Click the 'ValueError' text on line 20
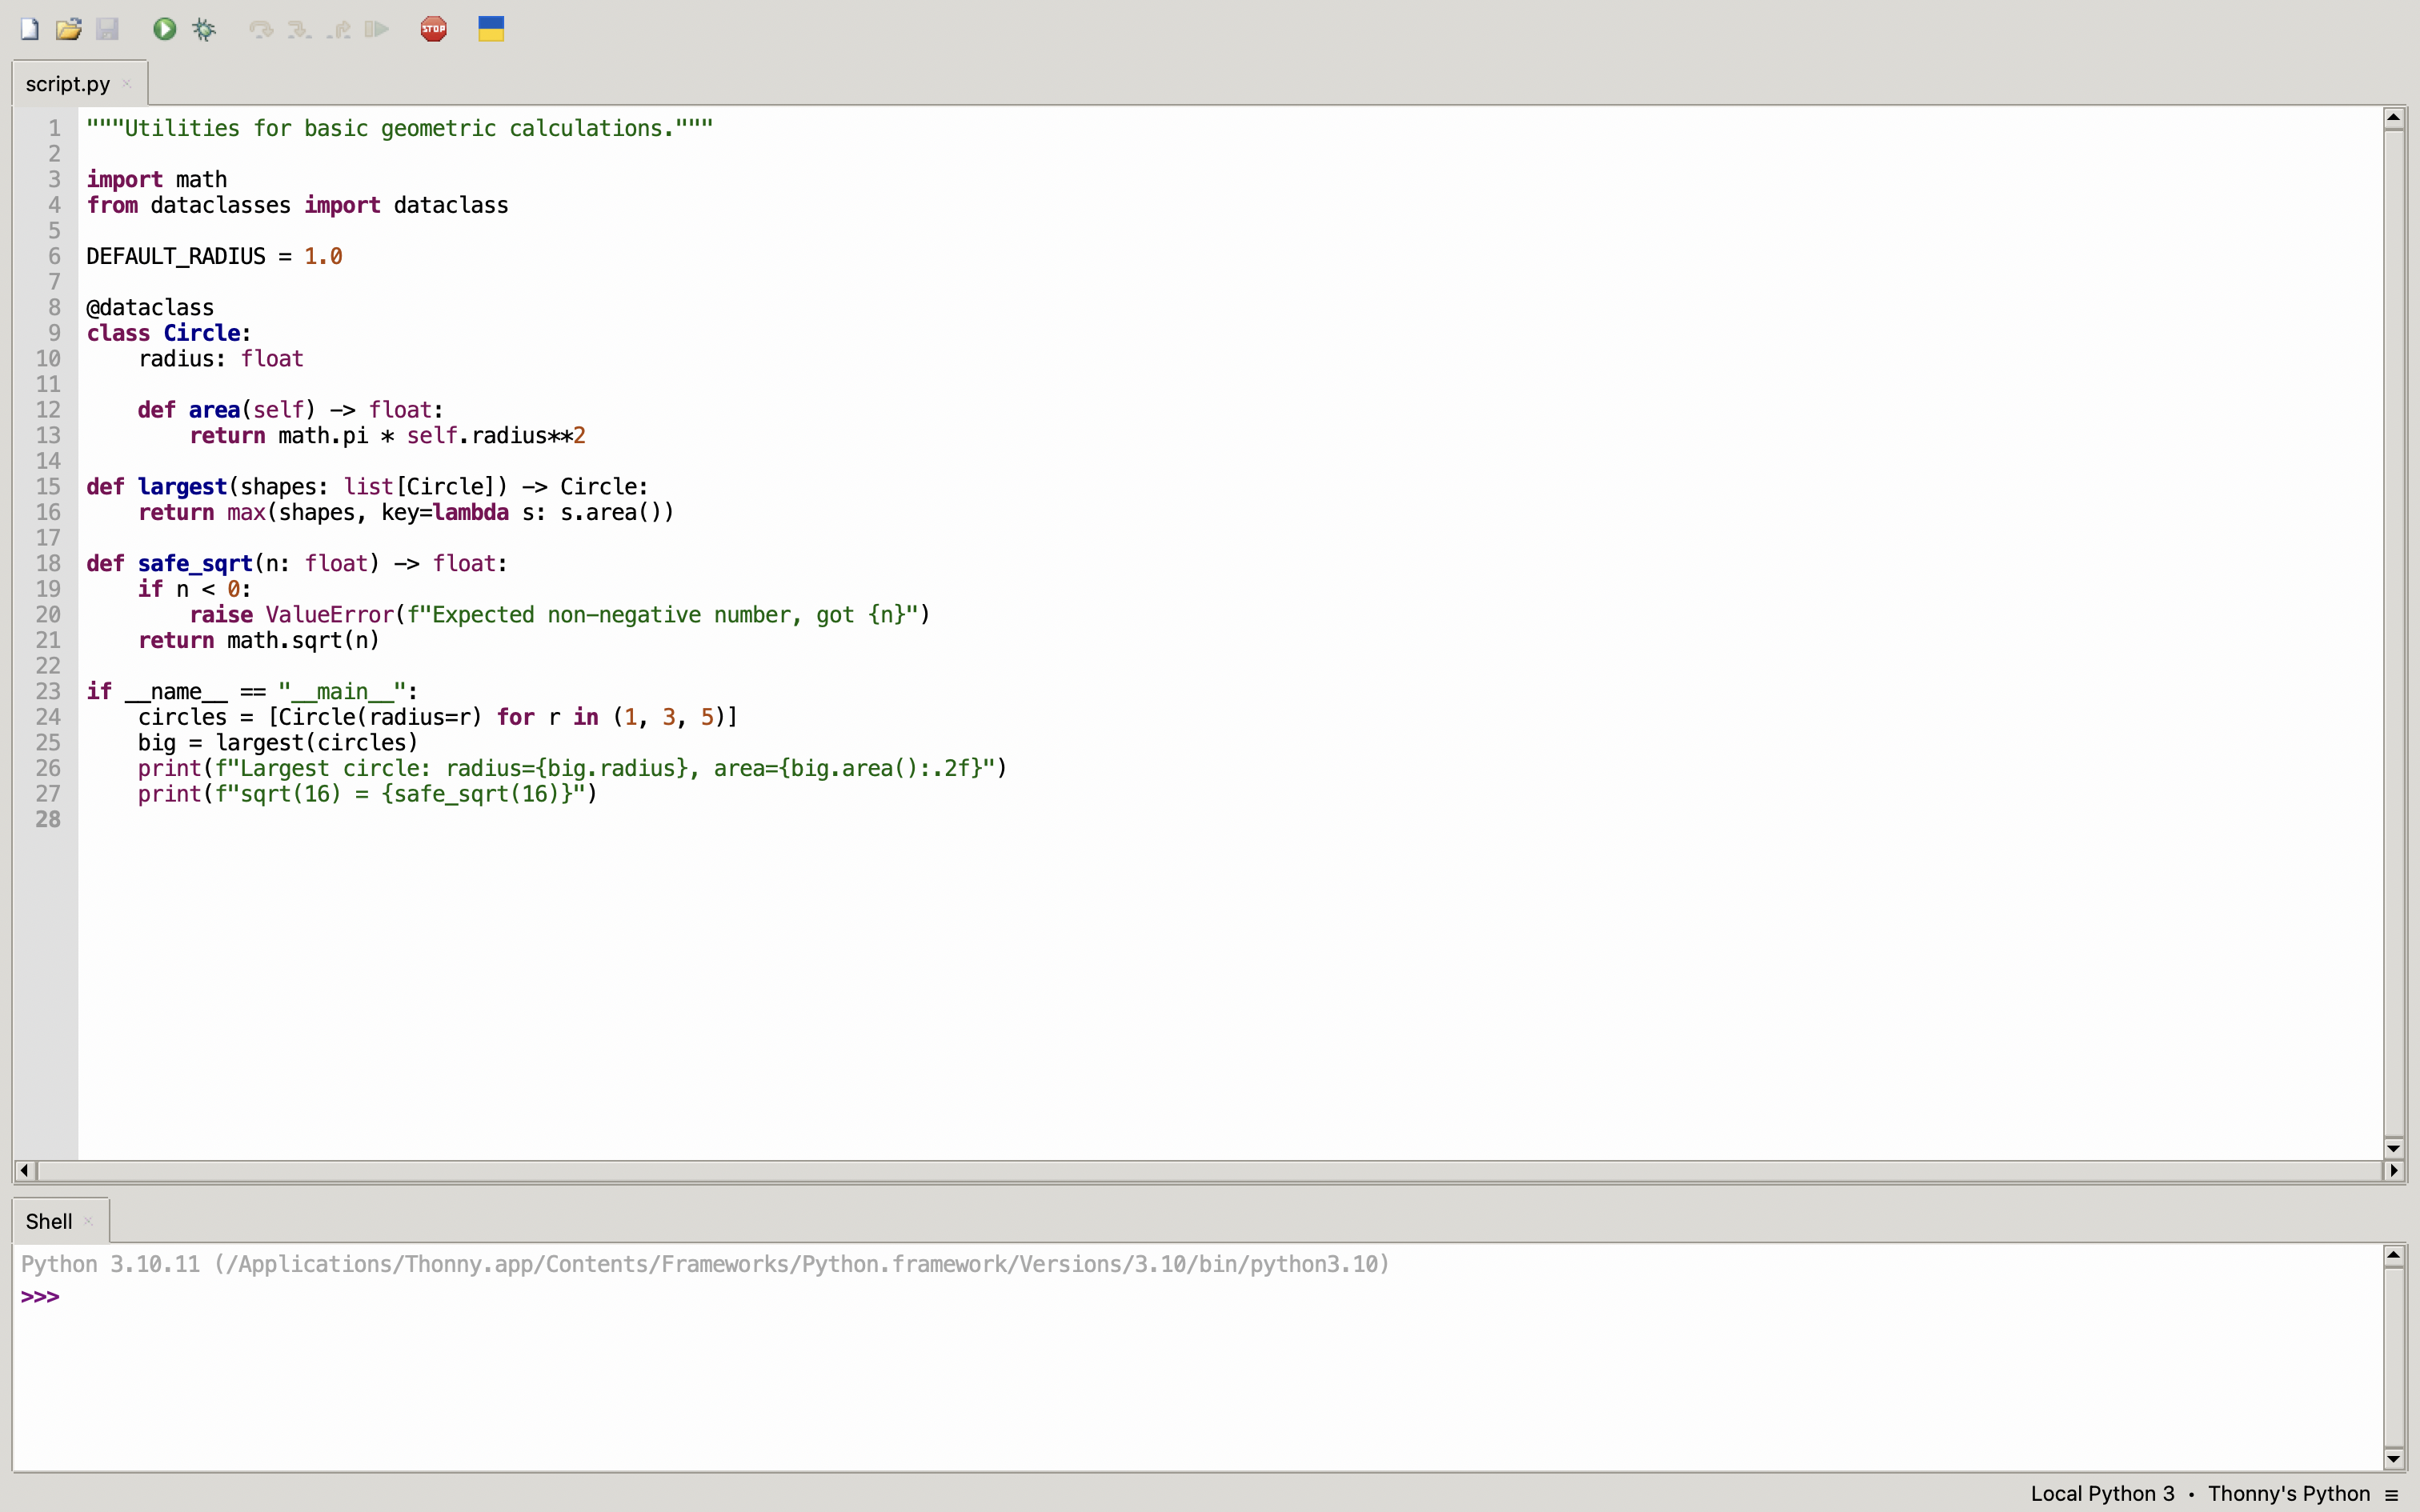This screenshot has height=1512, width=2420. click(330, 614)
